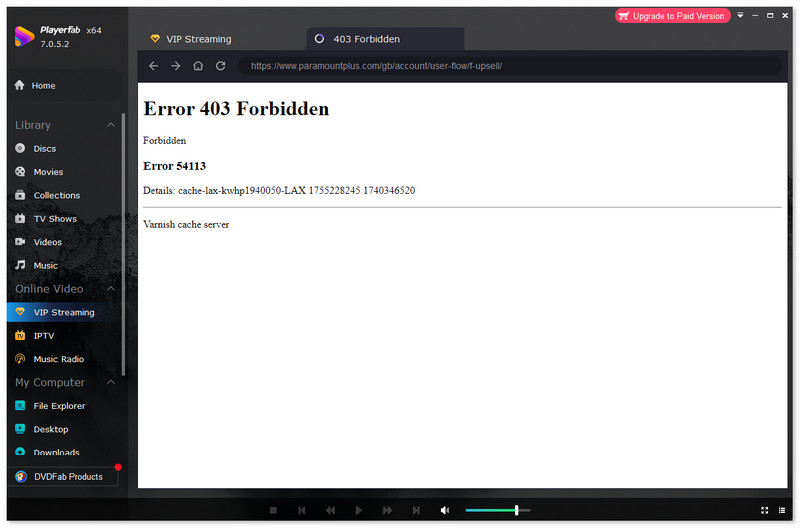Click the Varnish cache server text
Image resolution: width=800 pixels, height=528 pixels.
[186, 224]
